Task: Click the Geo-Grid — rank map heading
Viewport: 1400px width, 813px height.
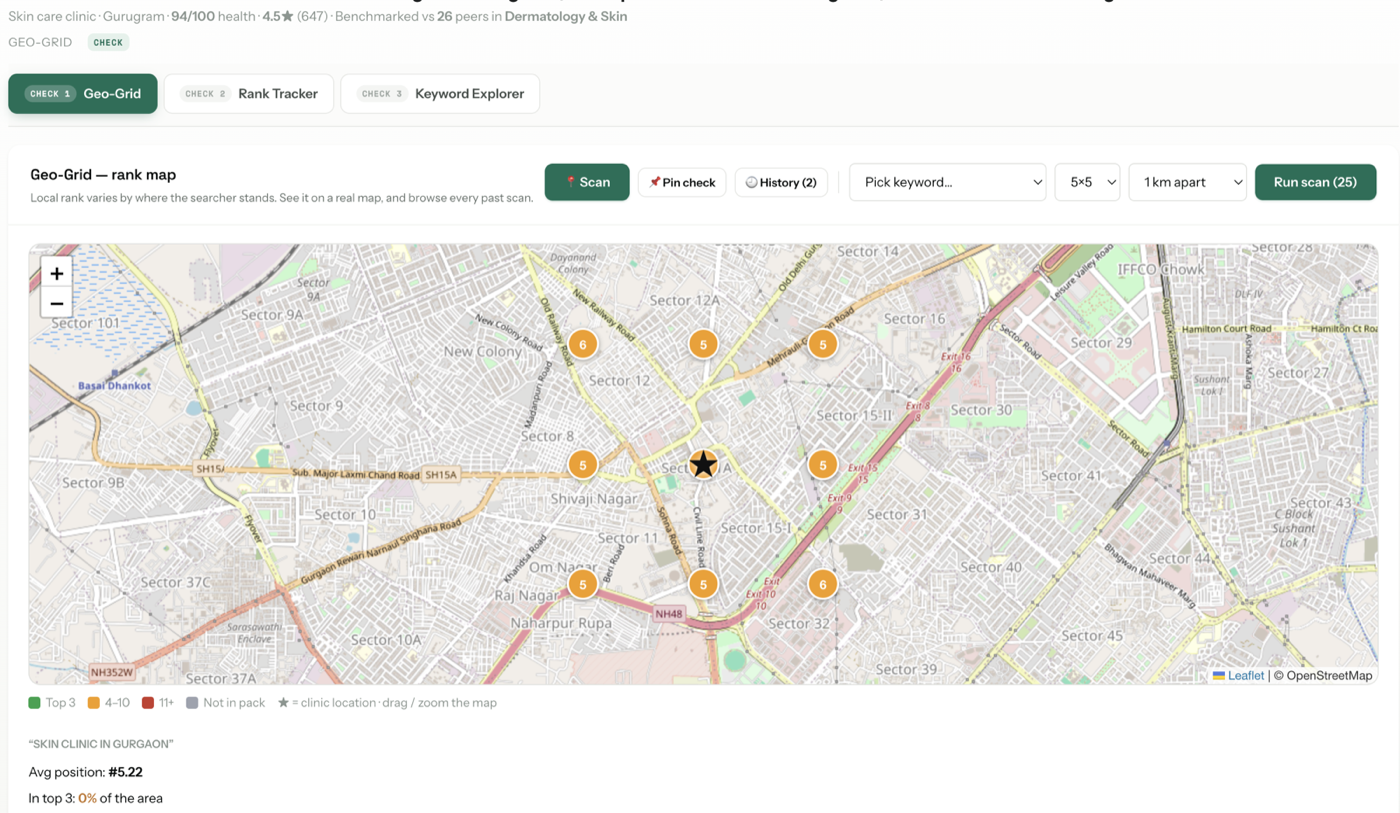Action: (103, 174)
